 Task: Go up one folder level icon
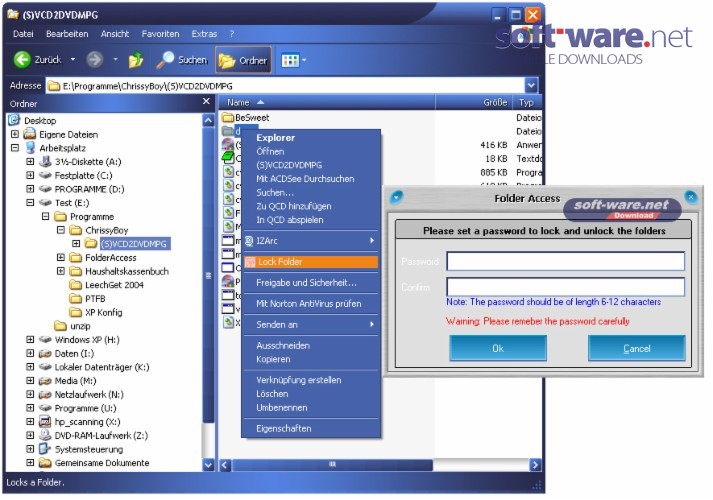(x=136, y=60)
